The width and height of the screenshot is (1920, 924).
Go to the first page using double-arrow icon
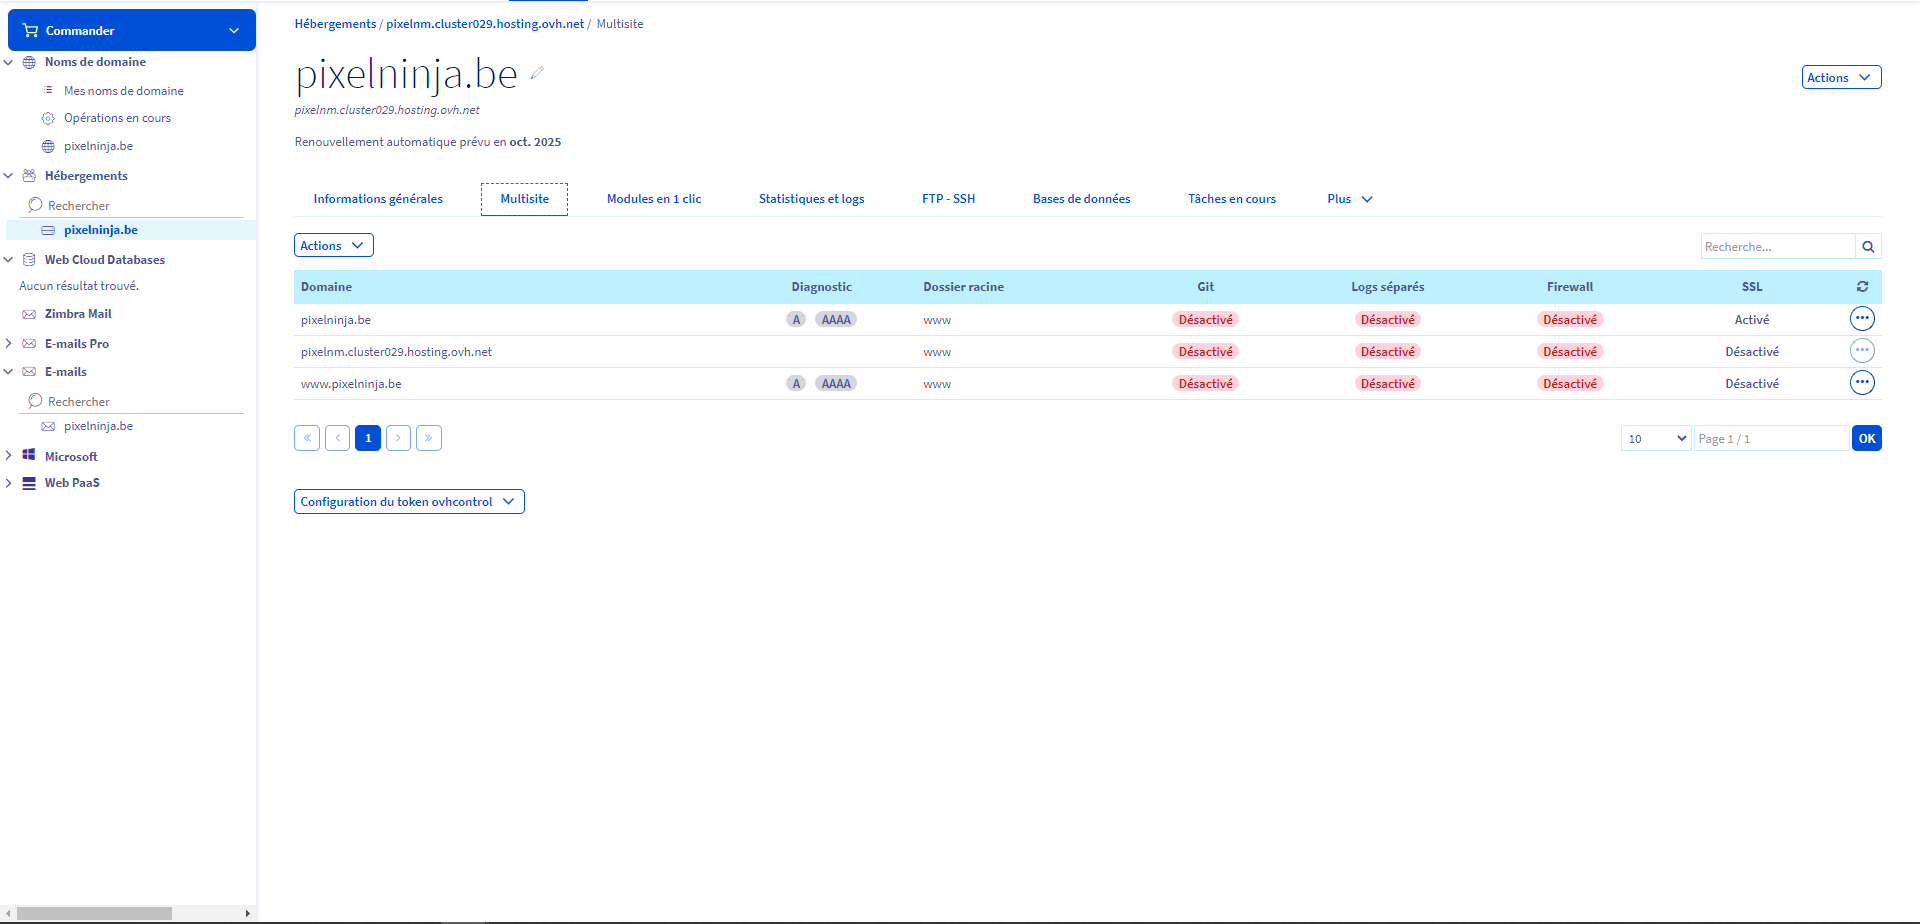pos(307,438)
